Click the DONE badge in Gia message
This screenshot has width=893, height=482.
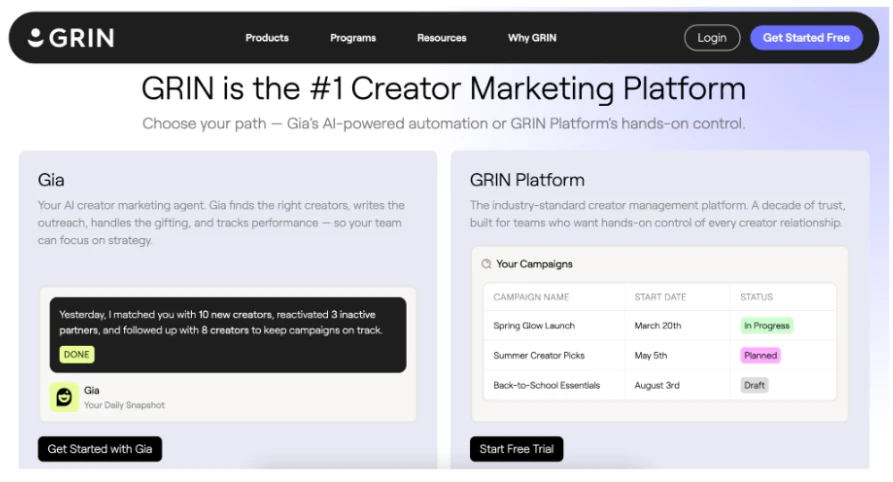coord(76,354)
